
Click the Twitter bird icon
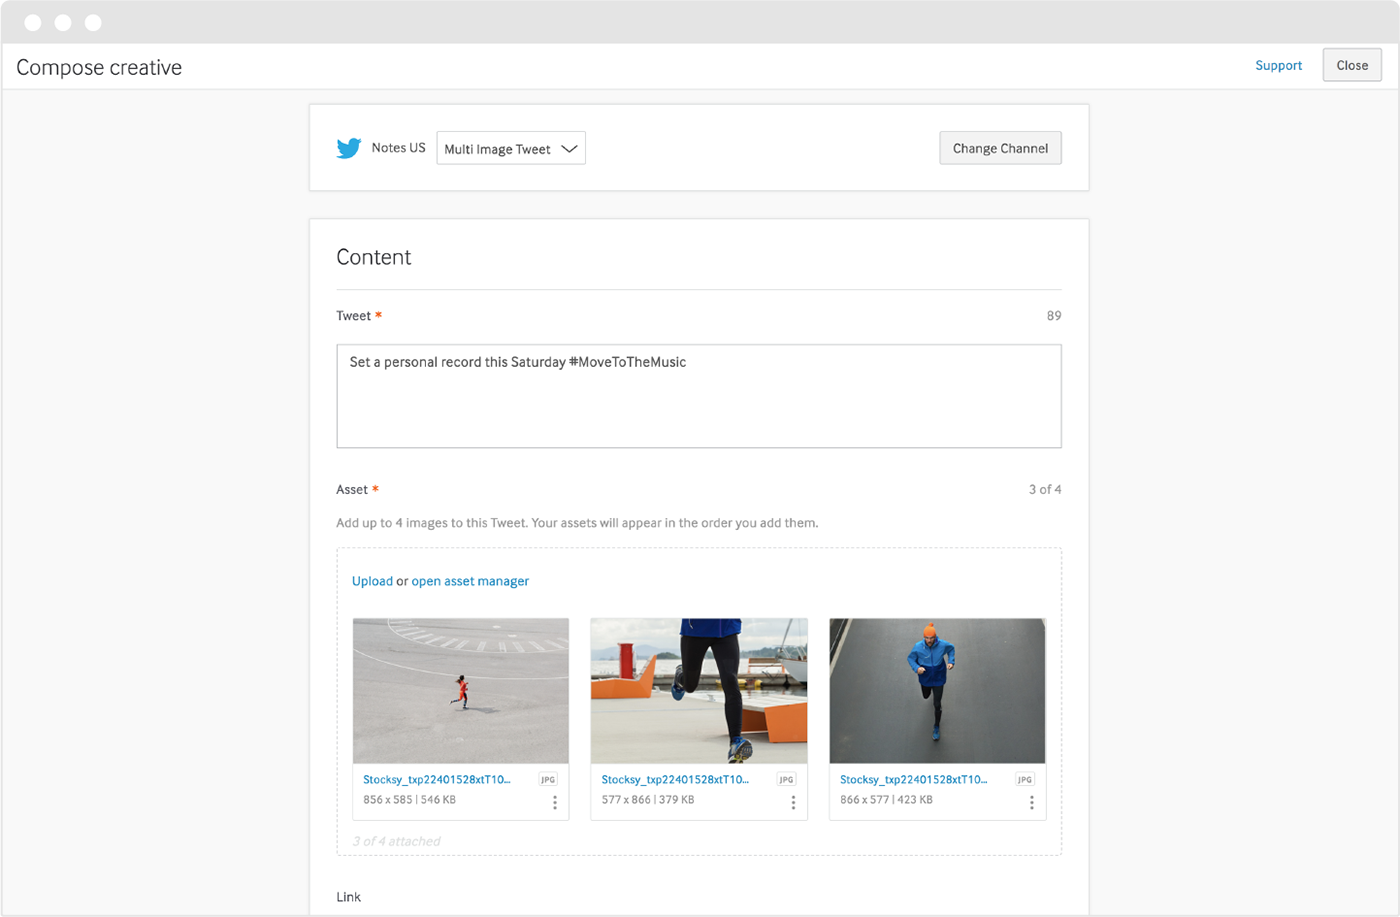tap(348, 148)
